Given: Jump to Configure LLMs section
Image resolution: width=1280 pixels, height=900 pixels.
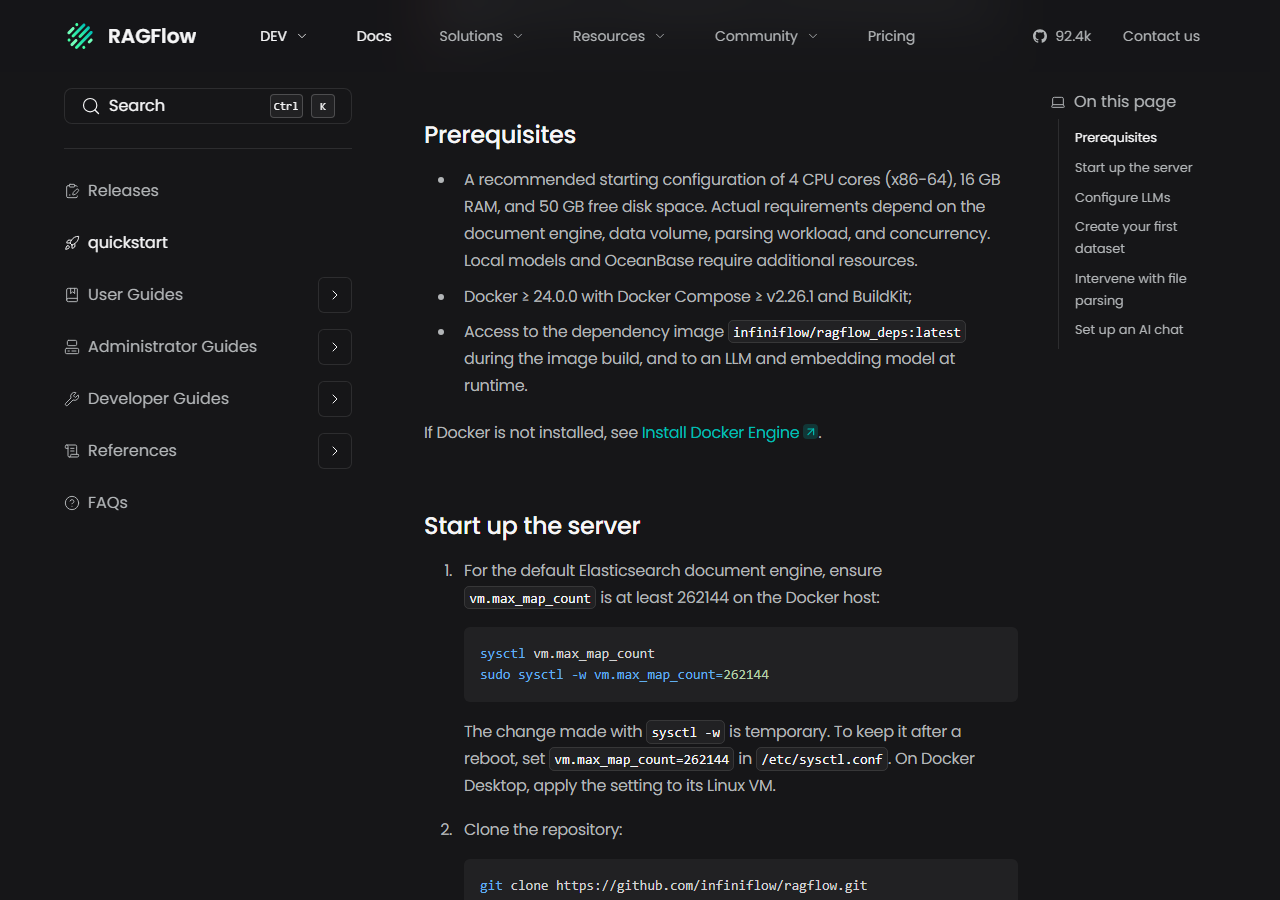Looking at the screenshot, I should pyautogui.click(x=1122, y=197).
